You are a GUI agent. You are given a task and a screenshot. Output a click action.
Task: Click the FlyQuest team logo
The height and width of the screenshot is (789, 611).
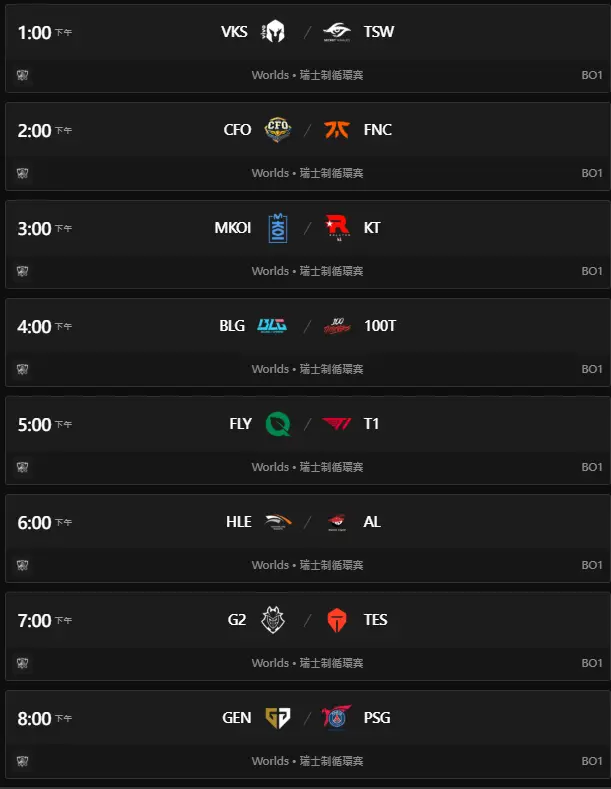coord(275,424)
